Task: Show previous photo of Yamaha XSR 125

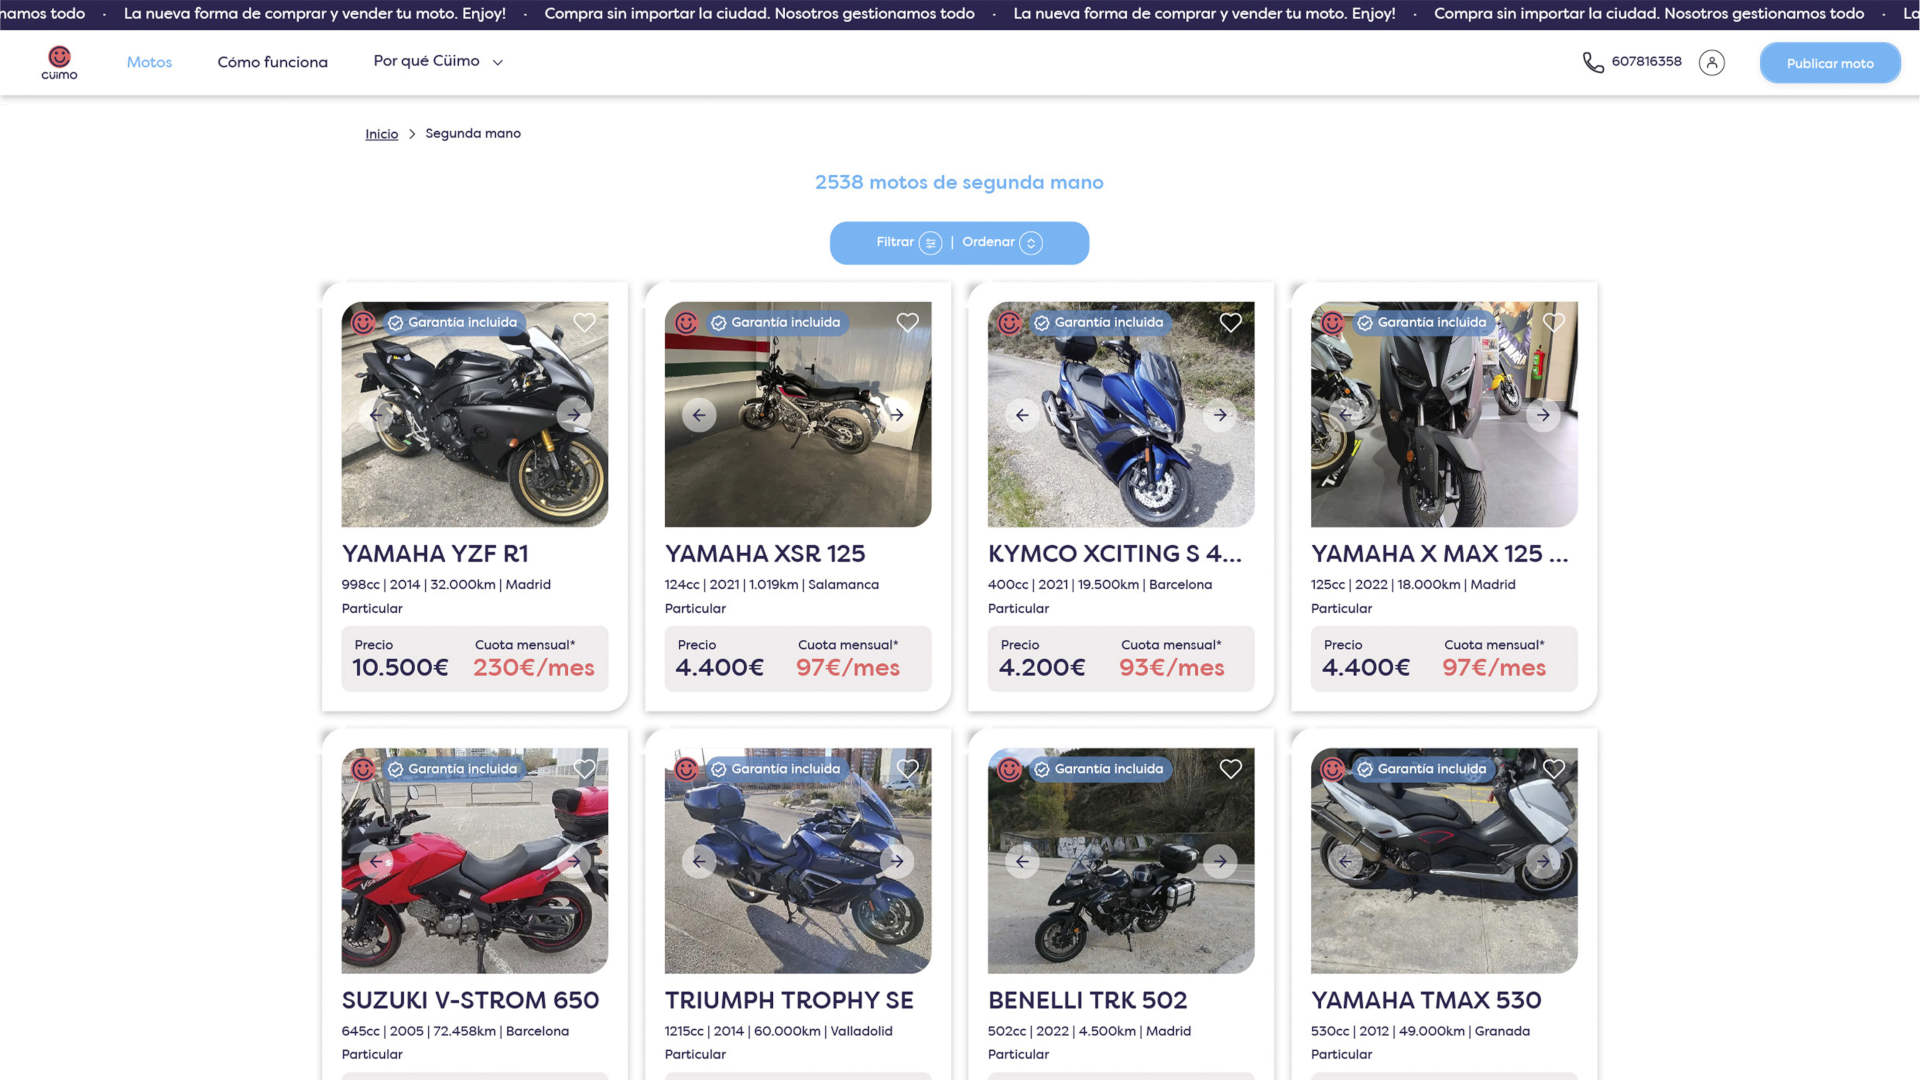Action: point(699,414)
